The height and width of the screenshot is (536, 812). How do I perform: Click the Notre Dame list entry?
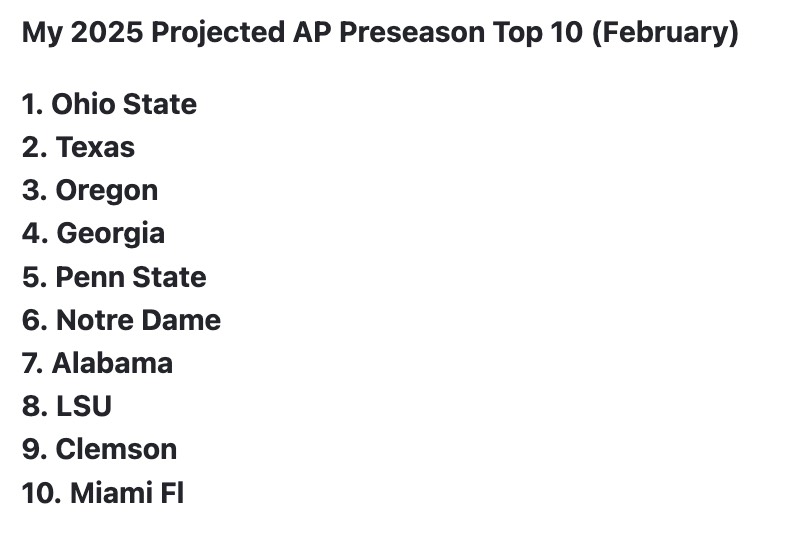138,320
